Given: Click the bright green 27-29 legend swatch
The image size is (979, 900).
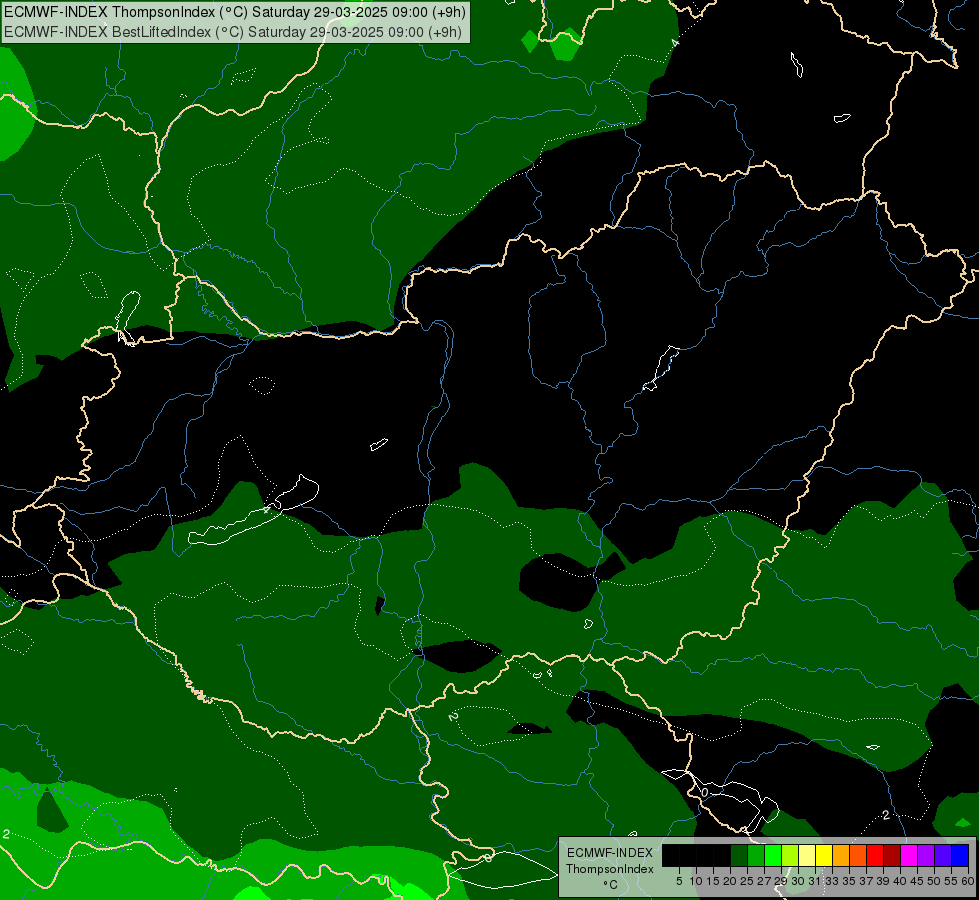Looking at the screenshot, I should point(773,855).
